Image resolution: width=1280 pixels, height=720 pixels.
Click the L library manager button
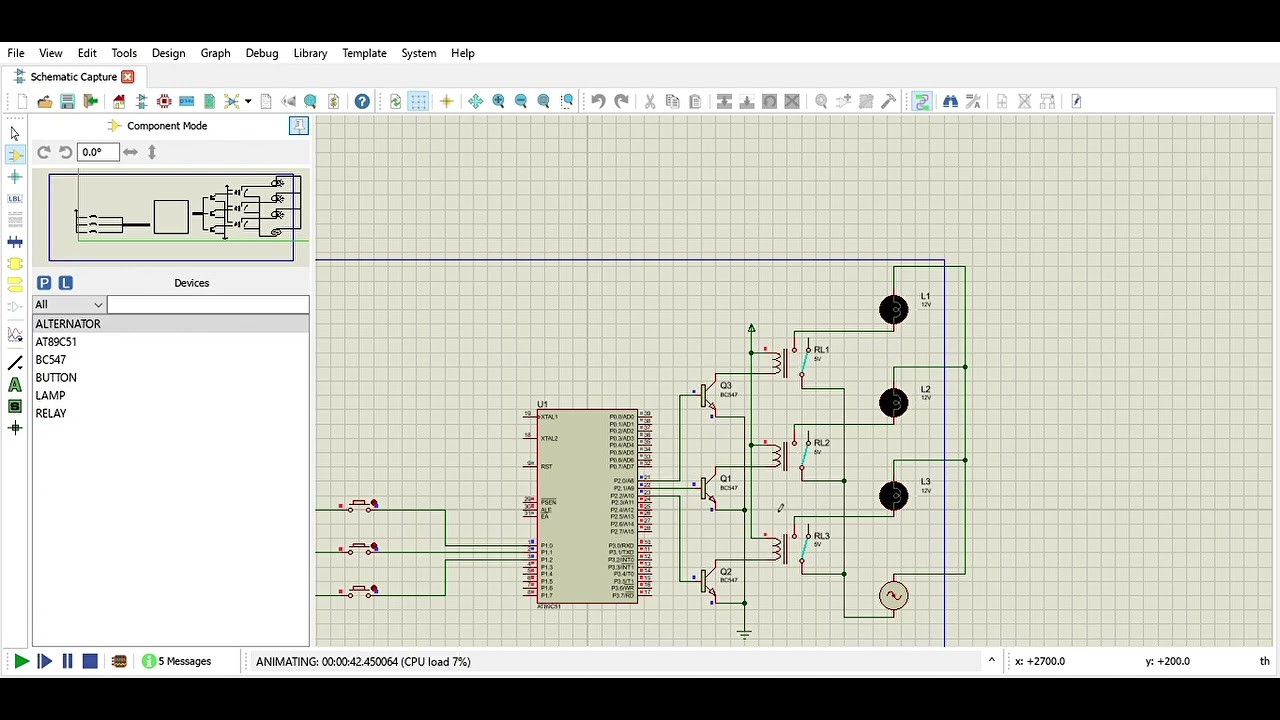(65, 283)
